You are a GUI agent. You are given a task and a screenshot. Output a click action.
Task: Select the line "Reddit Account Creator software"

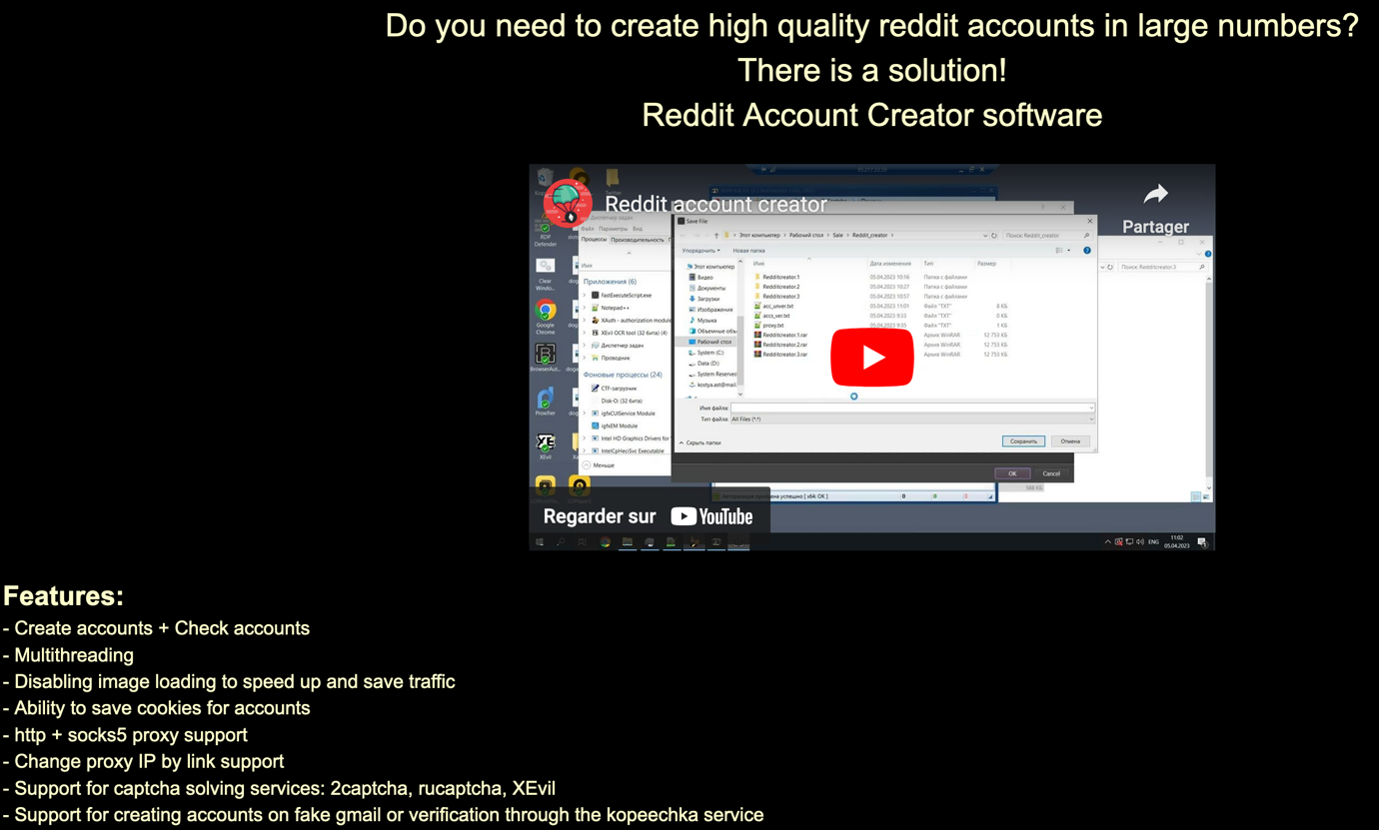point(872,115)
